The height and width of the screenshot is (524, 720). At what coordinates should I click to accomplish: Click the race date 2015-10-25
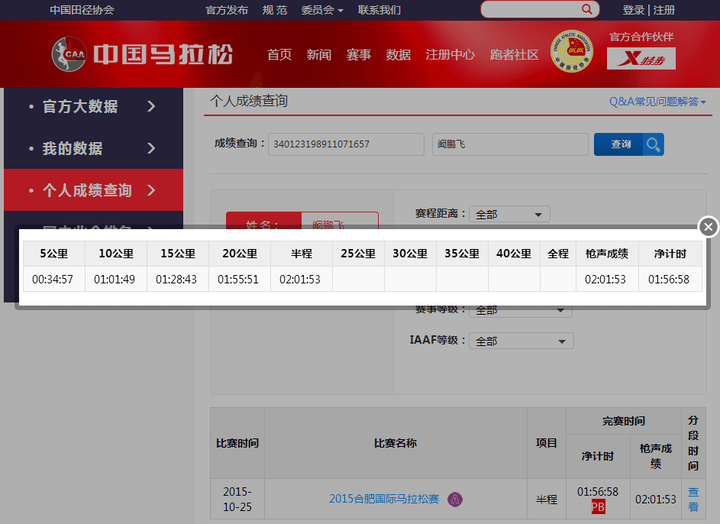pyautogui.click(x=237, y=499)
